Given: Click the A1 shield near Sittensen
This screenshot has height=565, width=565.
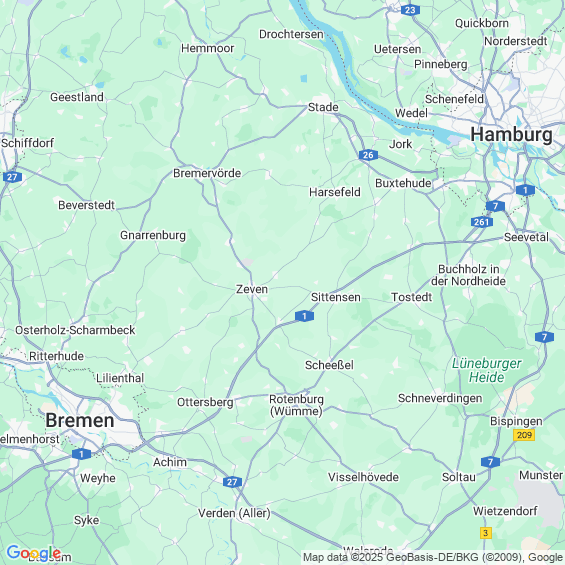Looking at the screenshot, I should coord(304,316).
